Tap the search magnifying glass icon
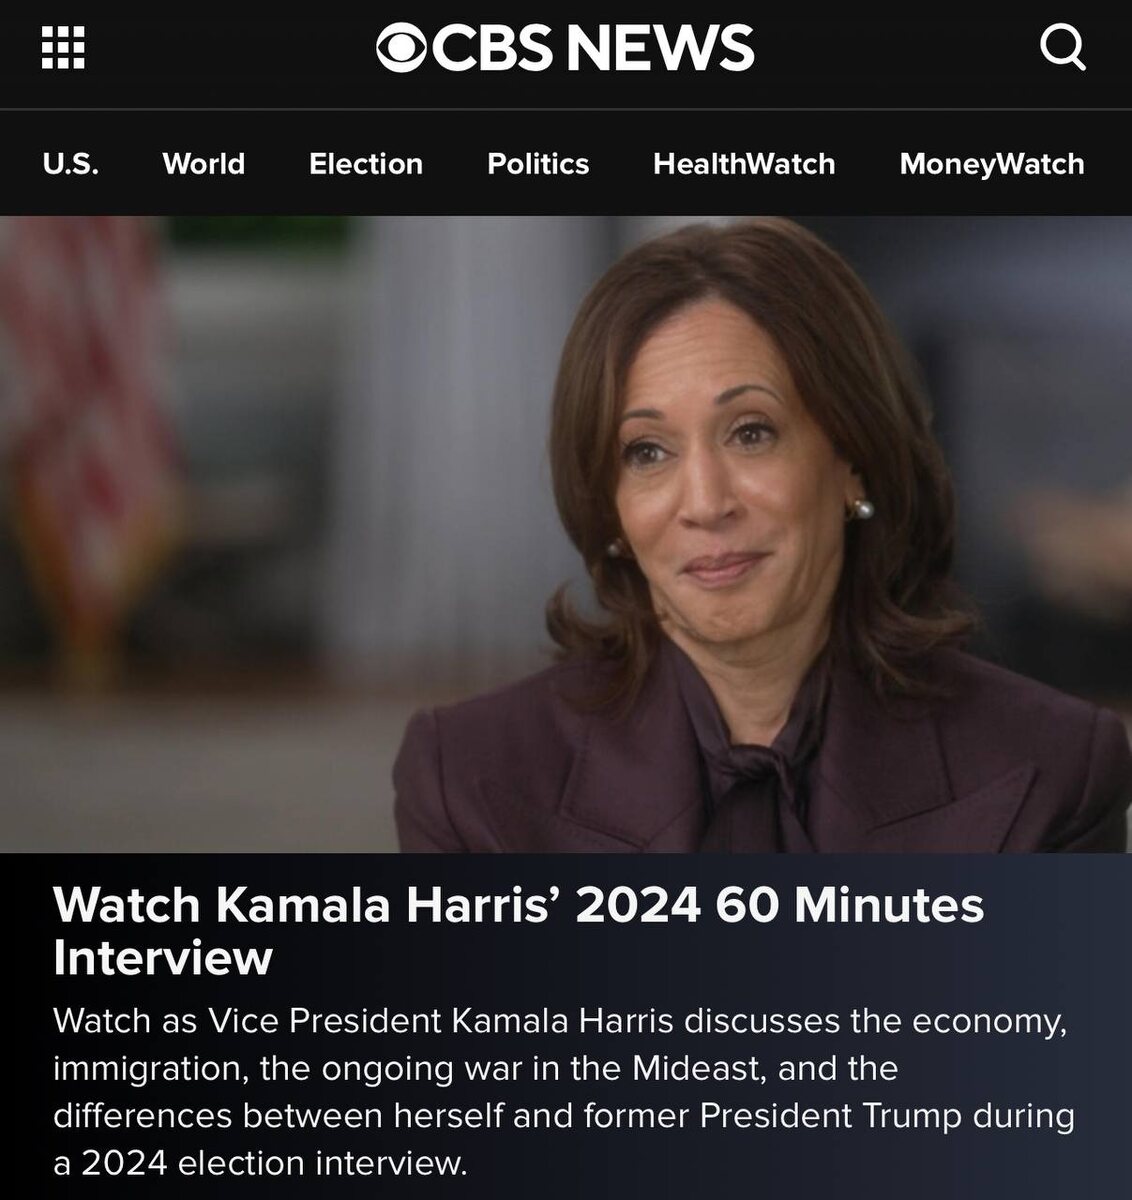Viewport: 1132px width, 1200px height. (1062, 47)
